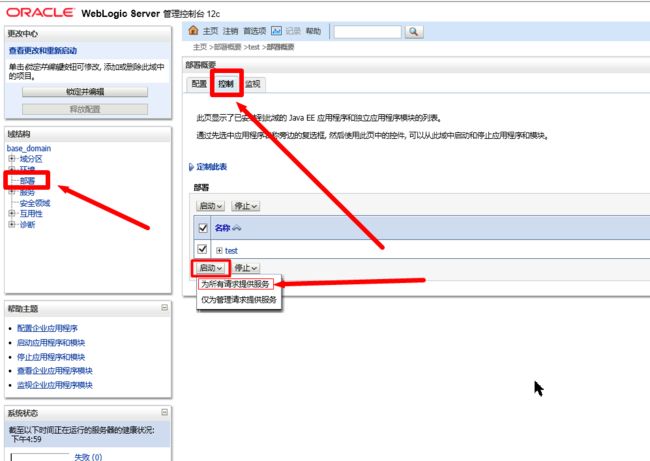Click the 释放配置 button
Image resolution: width=650 pixels, height=461 pixels.
click(85, 109)
